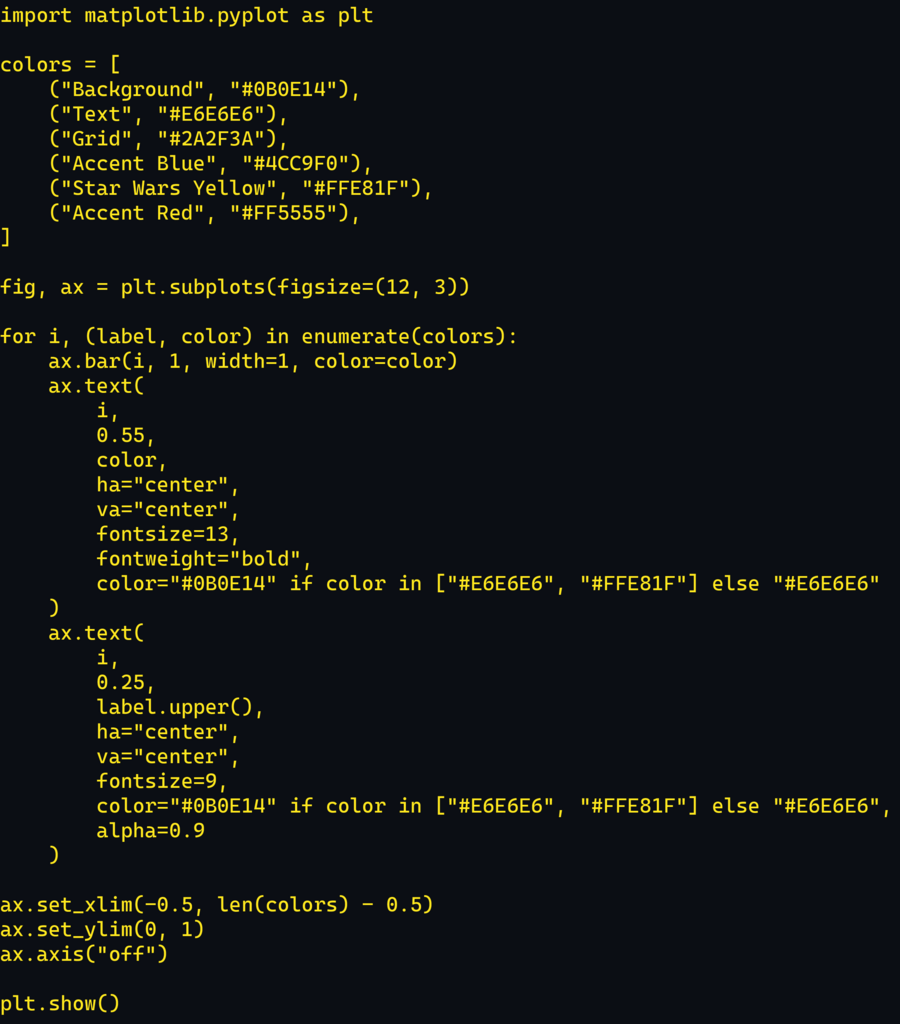Click the alpha=0.9 argument

tap(150, 831)
